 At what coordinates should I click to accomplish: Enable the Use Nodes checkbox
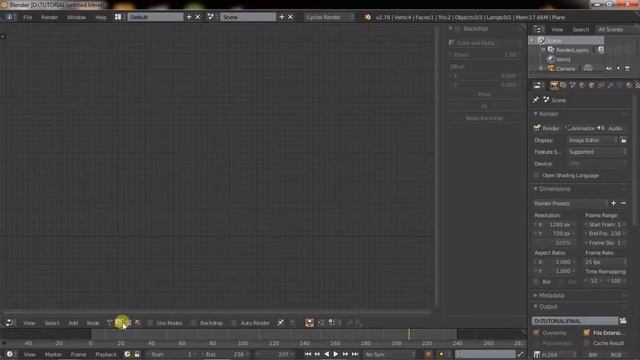[150, 323]
